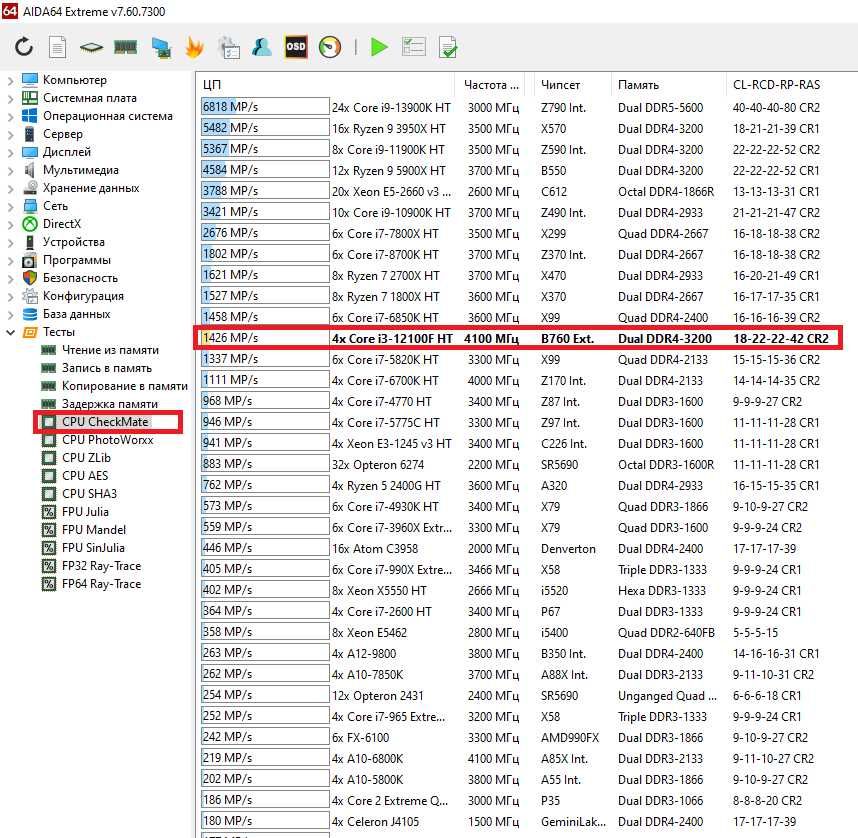
Task: Click the flat green chip toolbar icon
Action: pyautogui.click(x=91, y=48)
